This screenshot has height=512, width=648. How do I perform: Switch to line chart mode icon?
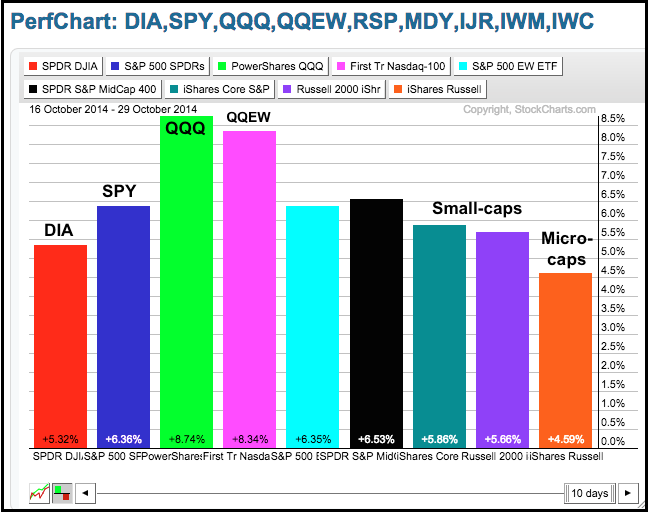click(40, 493)
